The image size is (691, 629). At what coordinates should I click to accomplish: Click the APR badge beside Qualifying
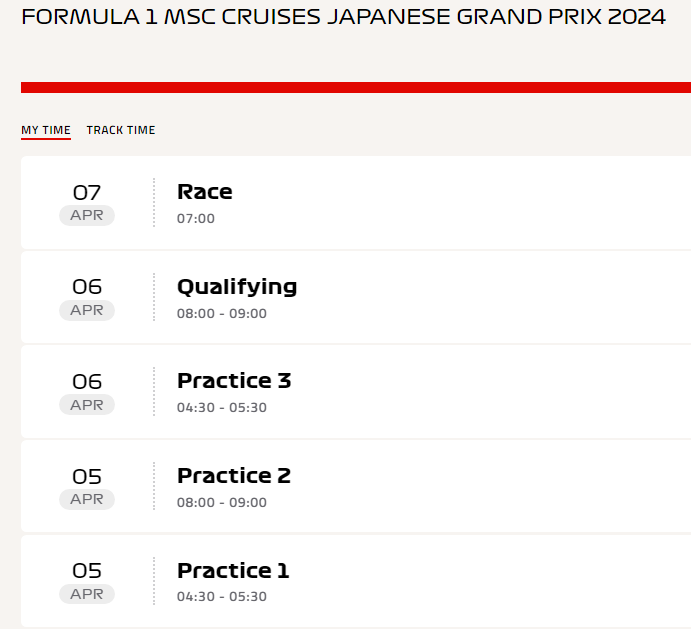(x=87, y=310)
